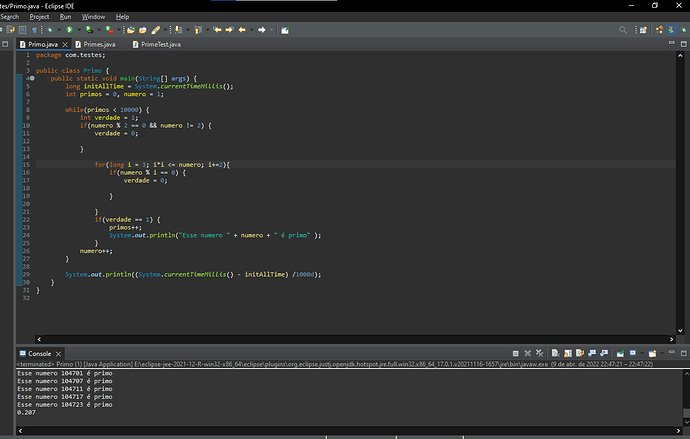Minimize the Console view

click(x=672, y=352)
